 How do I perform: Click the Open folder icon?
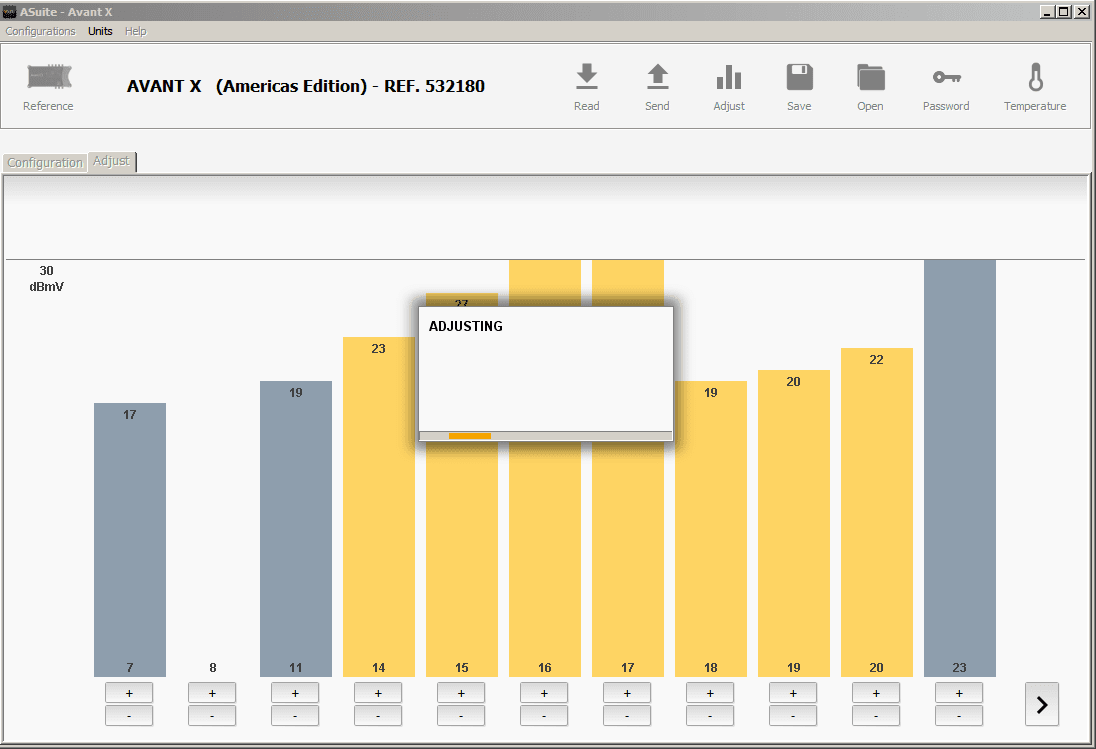(870, 77)
